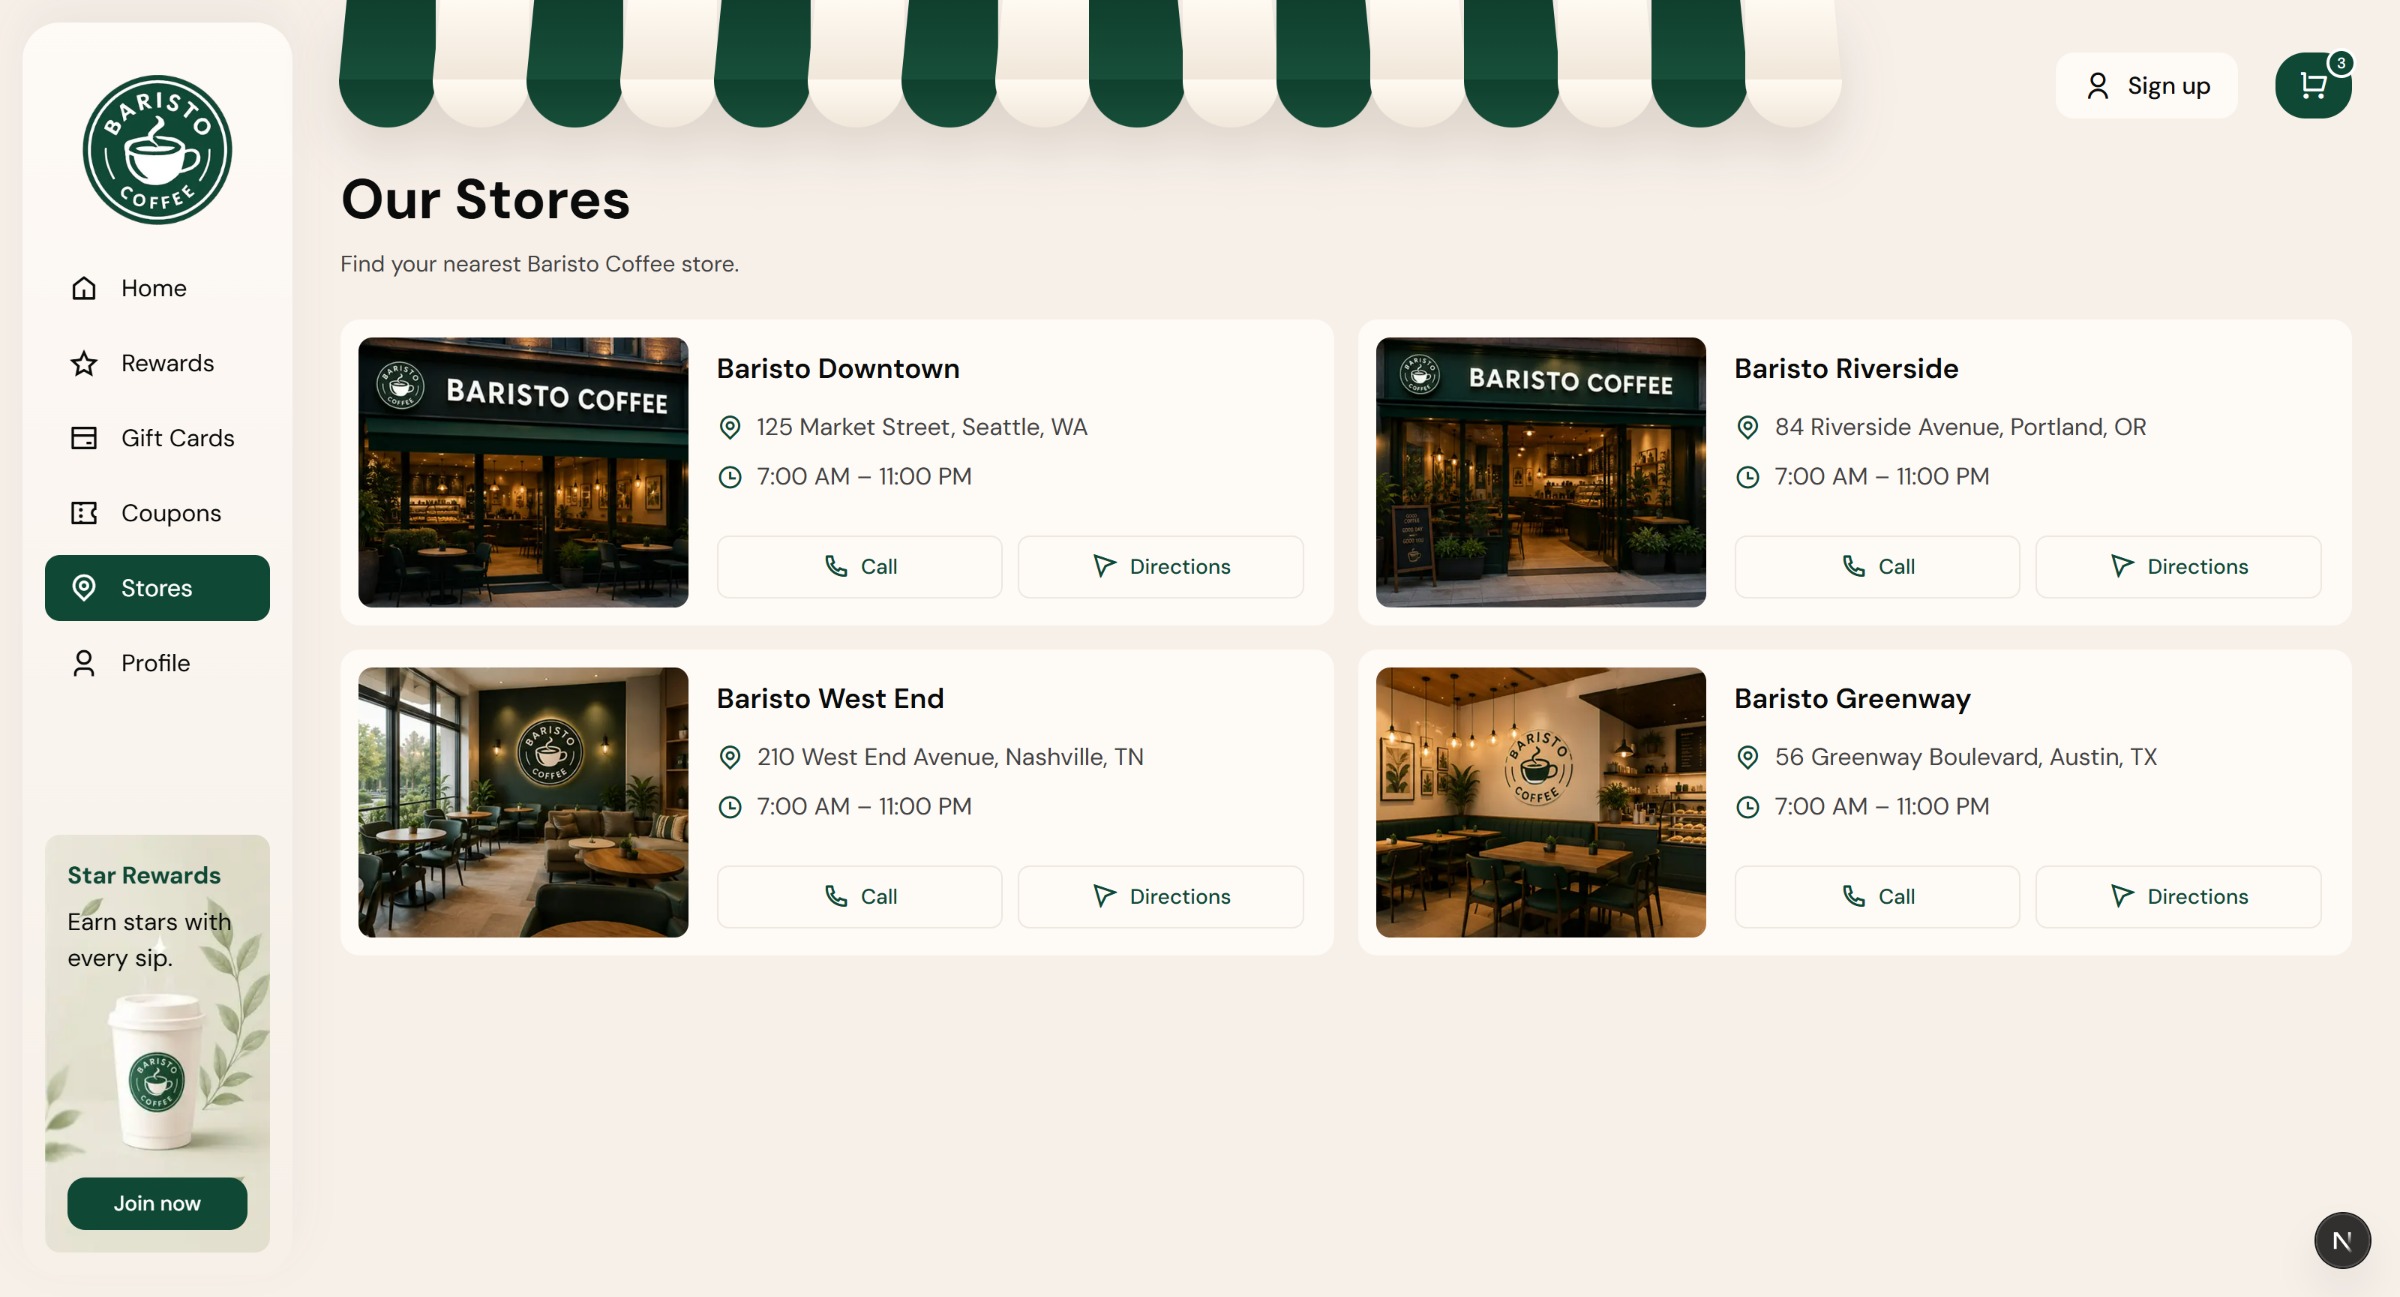Click the location pin icon for Baristo West End
Image resolution: width=2400 pixels, height=1297 pixels.
click(730, 758)
